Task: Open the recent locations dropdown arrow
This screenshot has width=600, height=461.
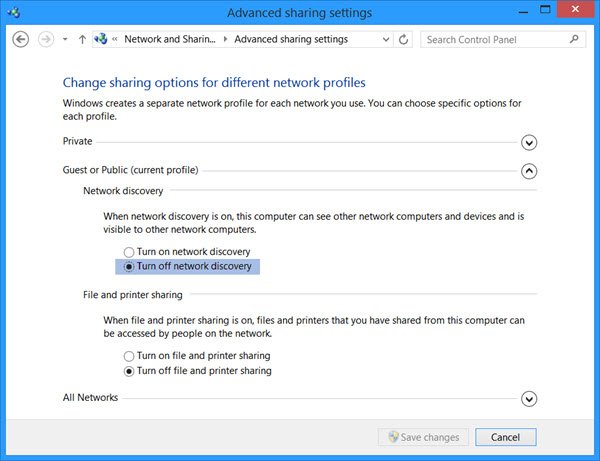Action: point(65,40)
